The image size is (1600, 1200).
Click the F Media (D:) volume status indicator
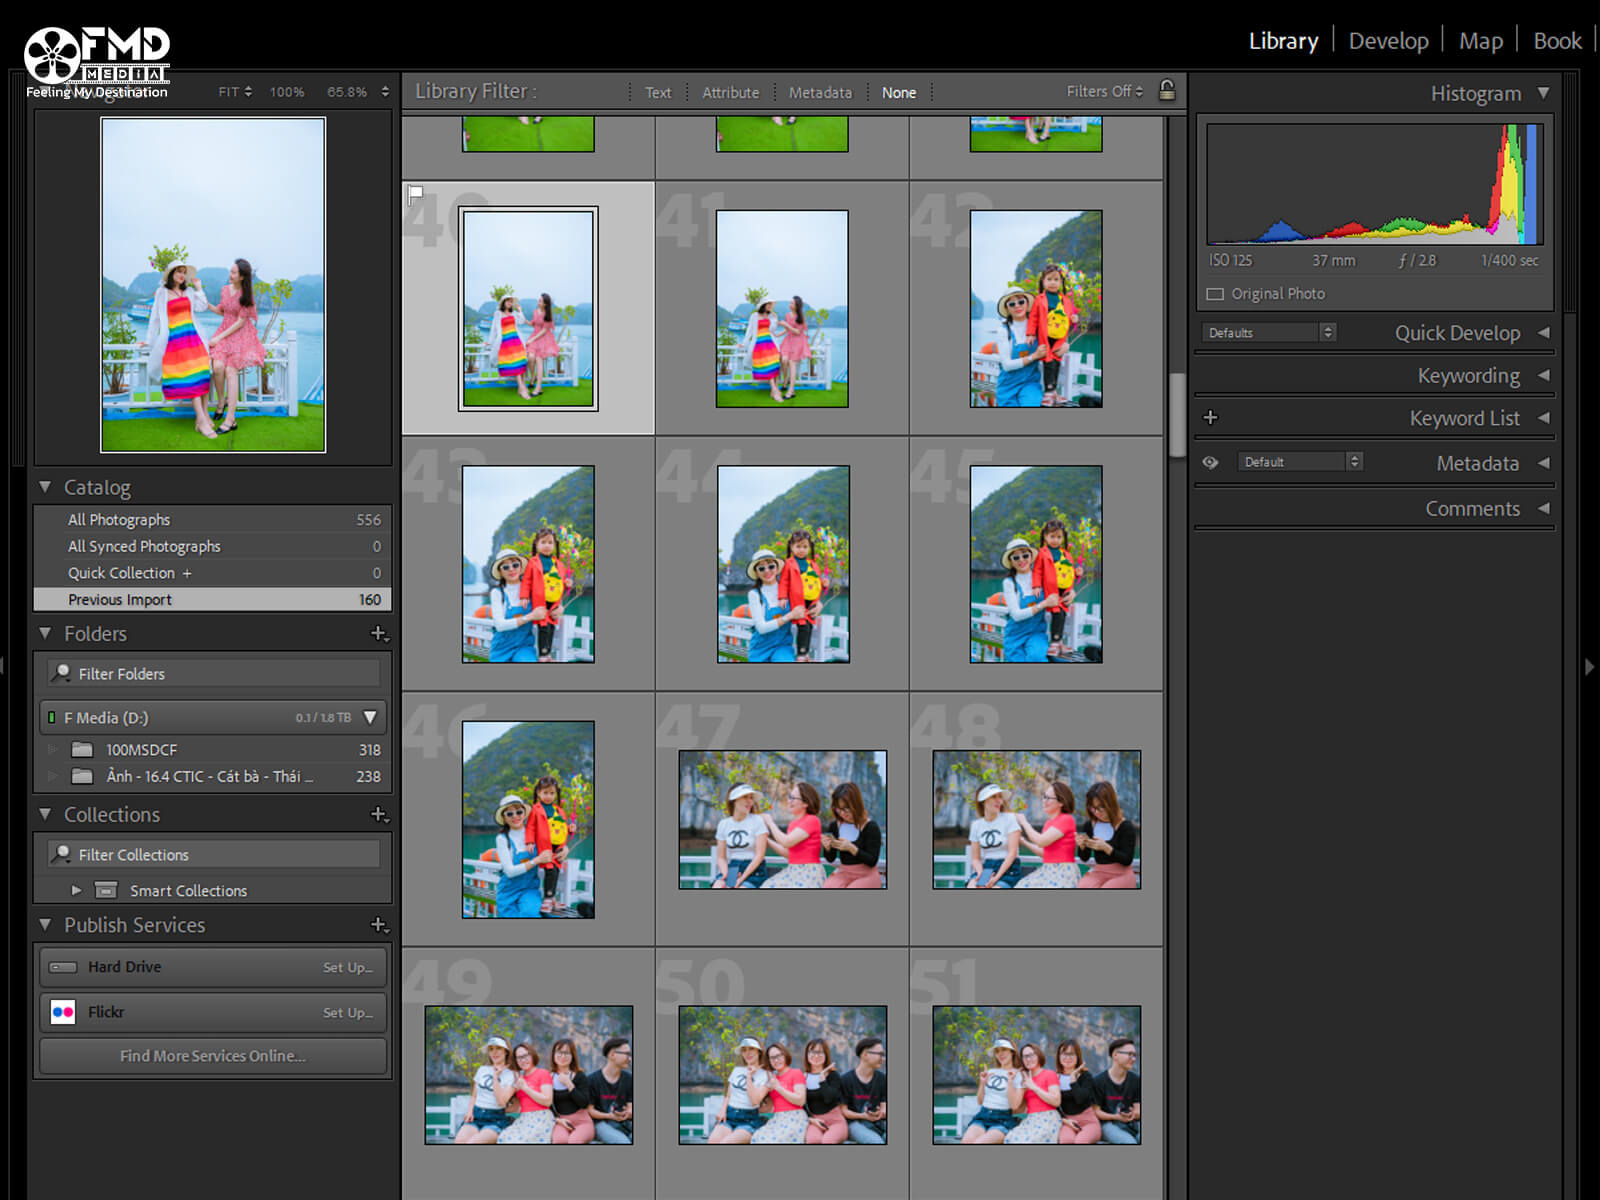click(x=51, y=718)
